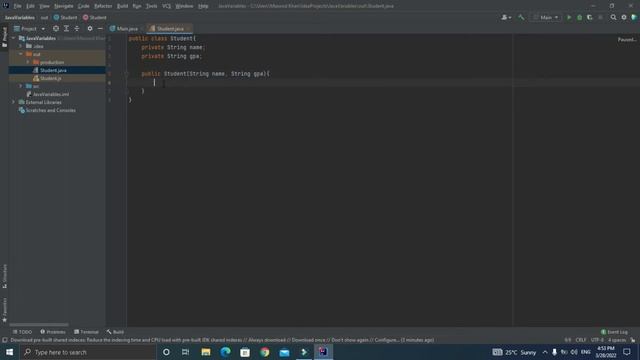Launch Google Chrome from taskbar
This screenshot has width=640, height=360.
[264, 352]
